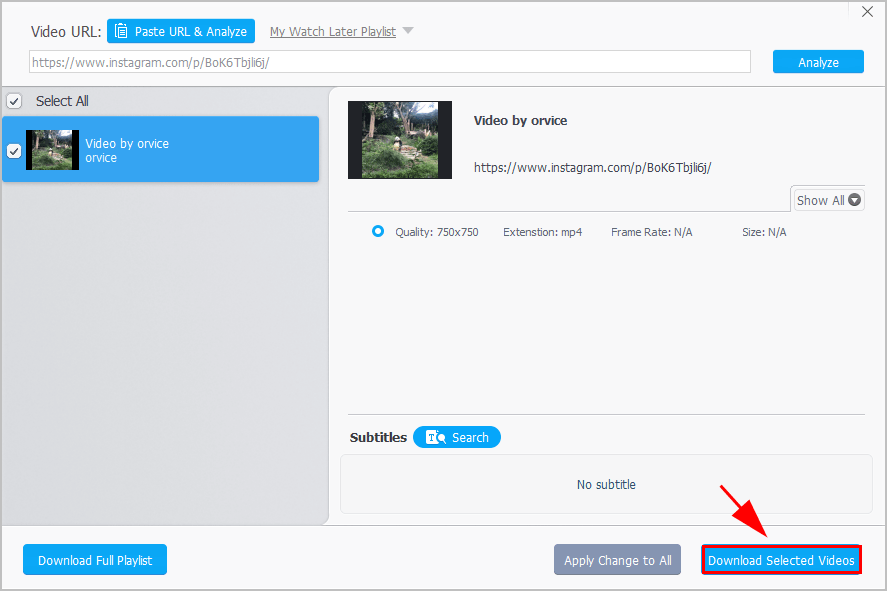This screenshot has width=887, height=591.
Task: Select the search subtitle magnifier icon
Action: point(434,437)
